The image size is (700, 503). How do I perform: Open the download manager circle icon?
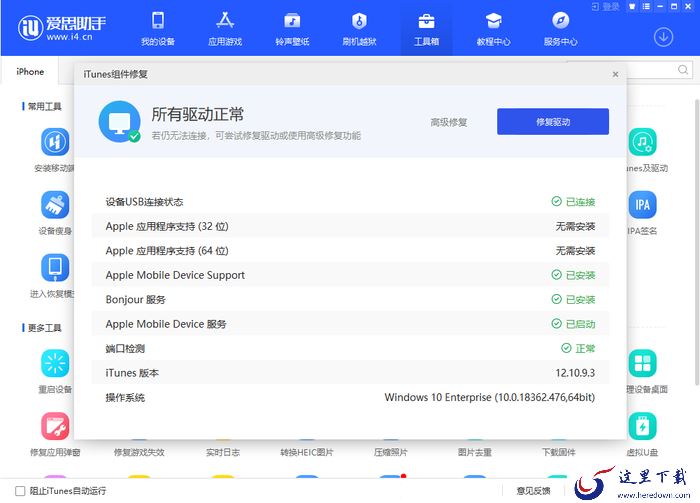663,37
